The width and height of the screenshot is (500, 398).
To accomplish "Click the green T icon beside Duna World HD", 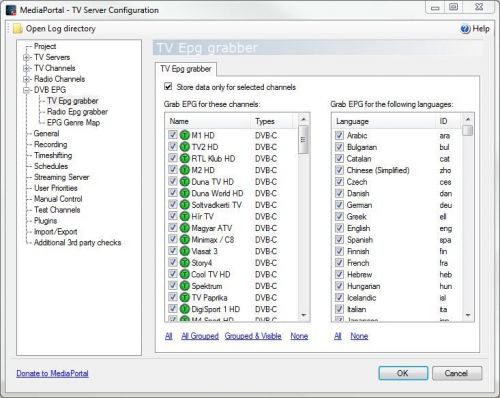I will [x=185, y=193].
